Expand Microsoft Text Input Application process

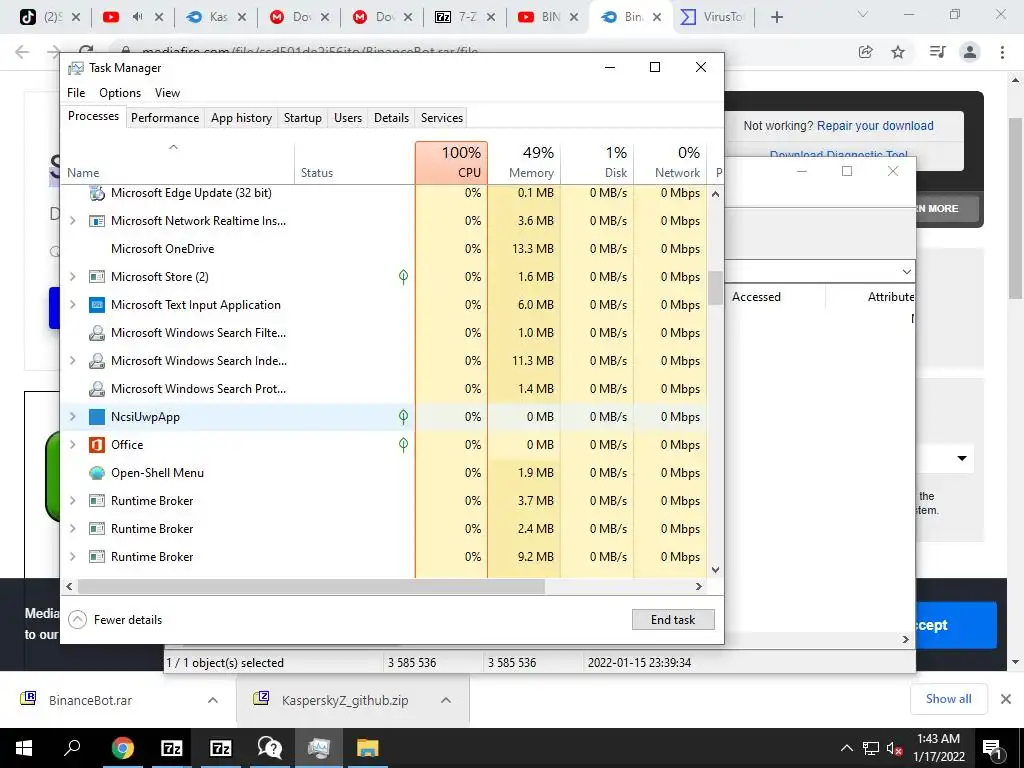pos(72,305)
